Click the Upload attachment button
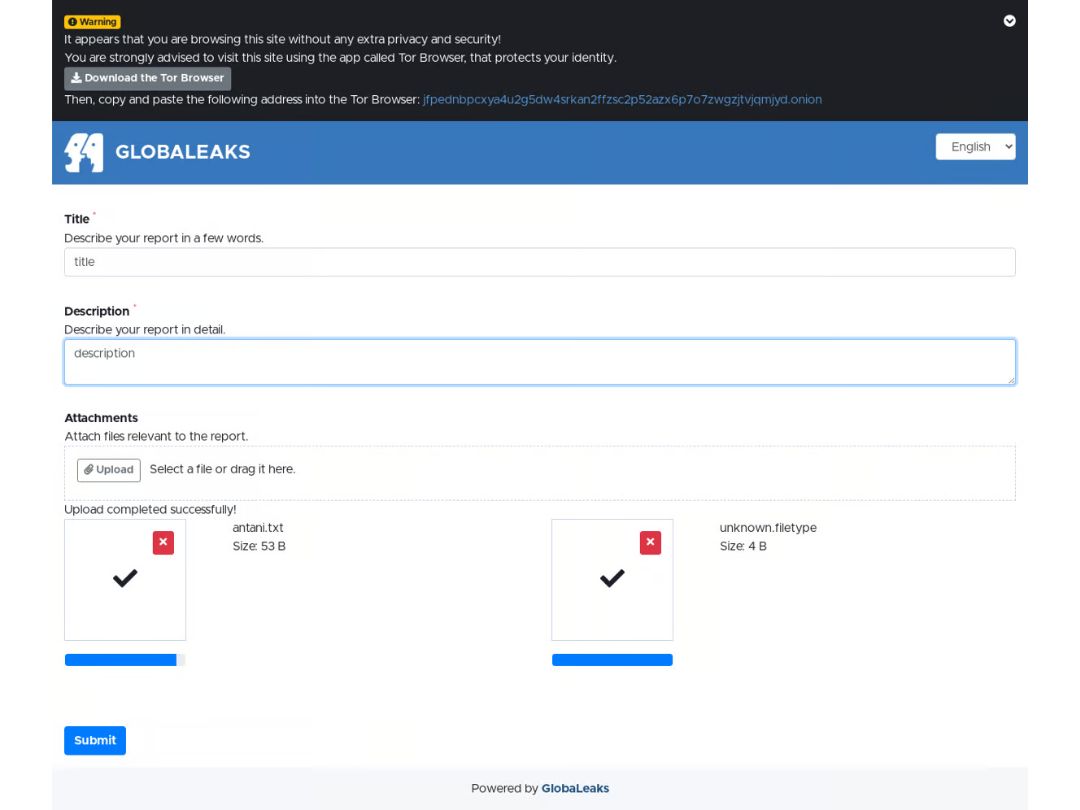This screenshot has height=810, width=1080. pyautogui.click(x=109, y=470)
